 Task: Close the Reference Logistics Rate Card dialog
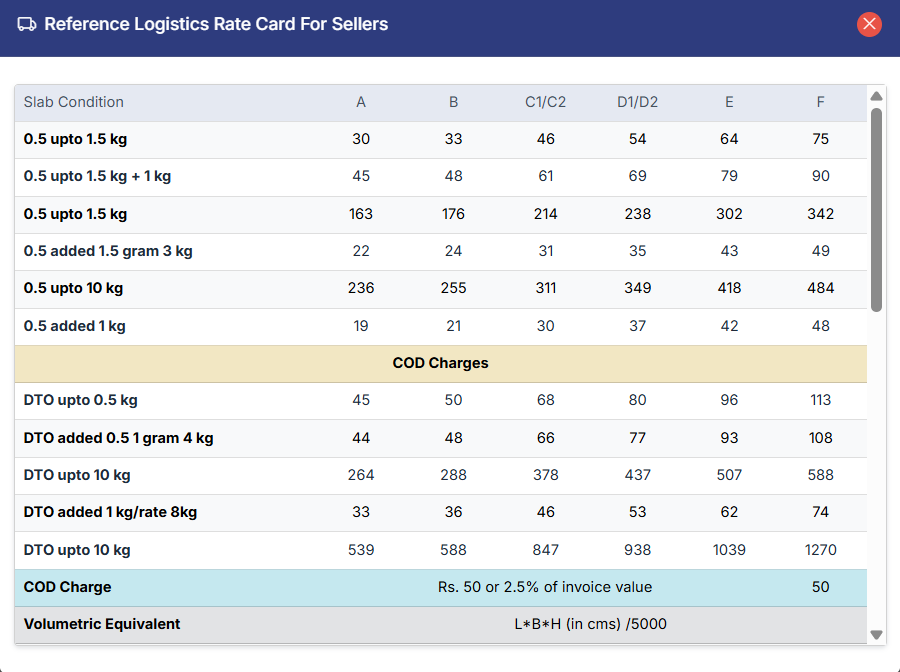click(869, 24)
